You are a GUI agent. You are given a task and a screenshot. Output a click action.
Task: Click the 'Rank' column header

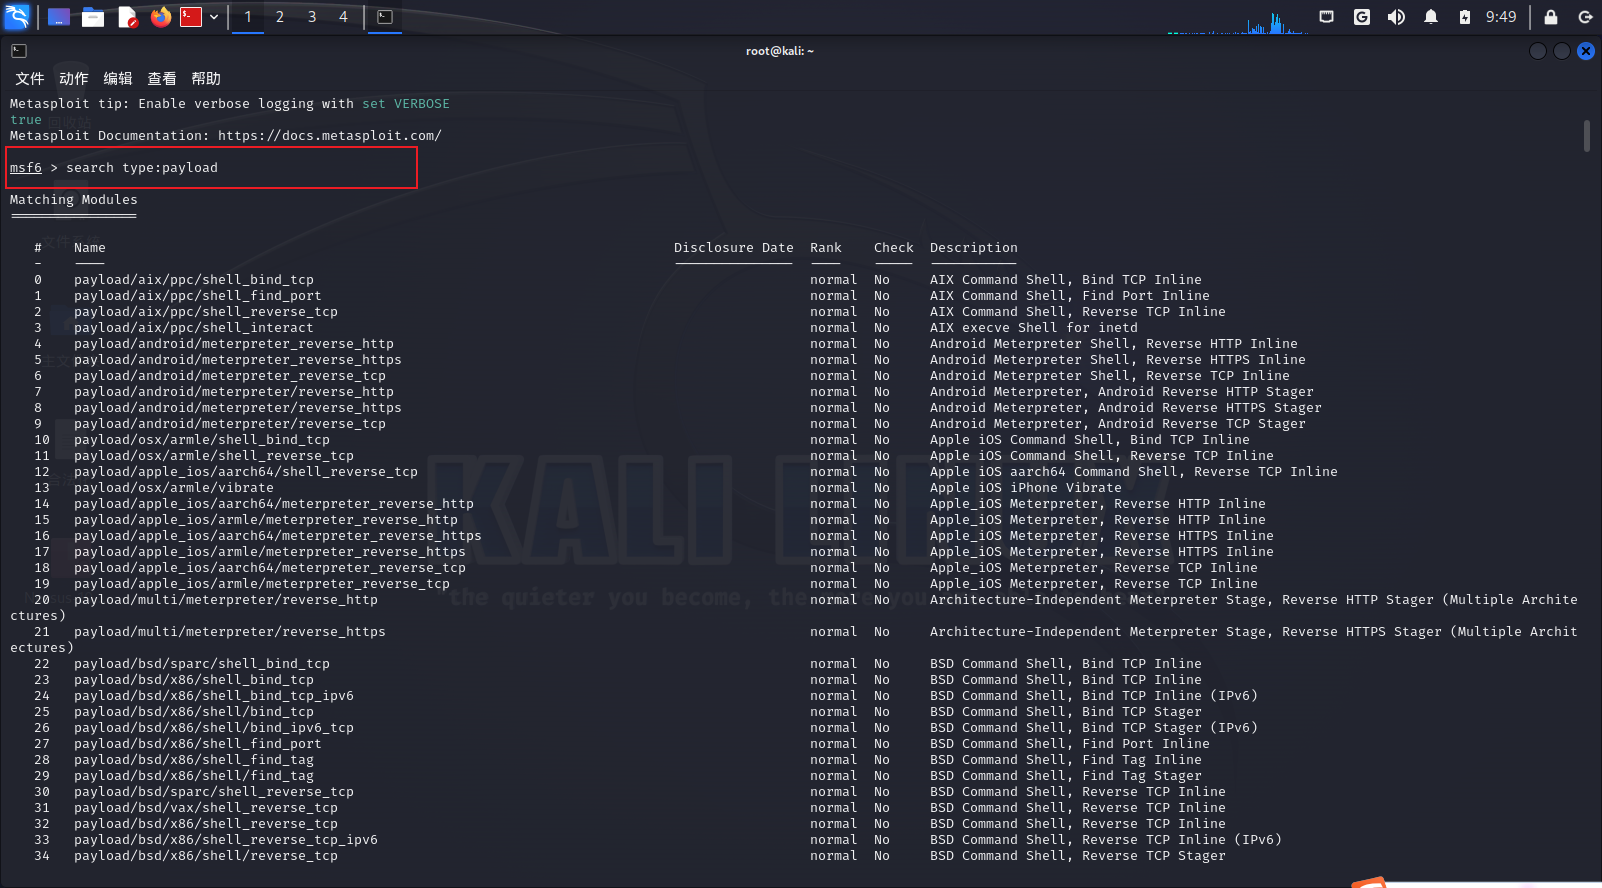click(826, 248)
